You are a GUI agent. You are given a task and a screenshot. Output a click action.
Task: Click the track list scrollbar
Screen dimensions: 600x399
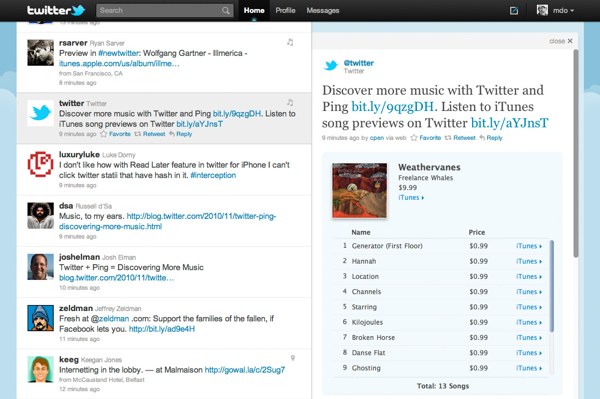tap(551, 286)
